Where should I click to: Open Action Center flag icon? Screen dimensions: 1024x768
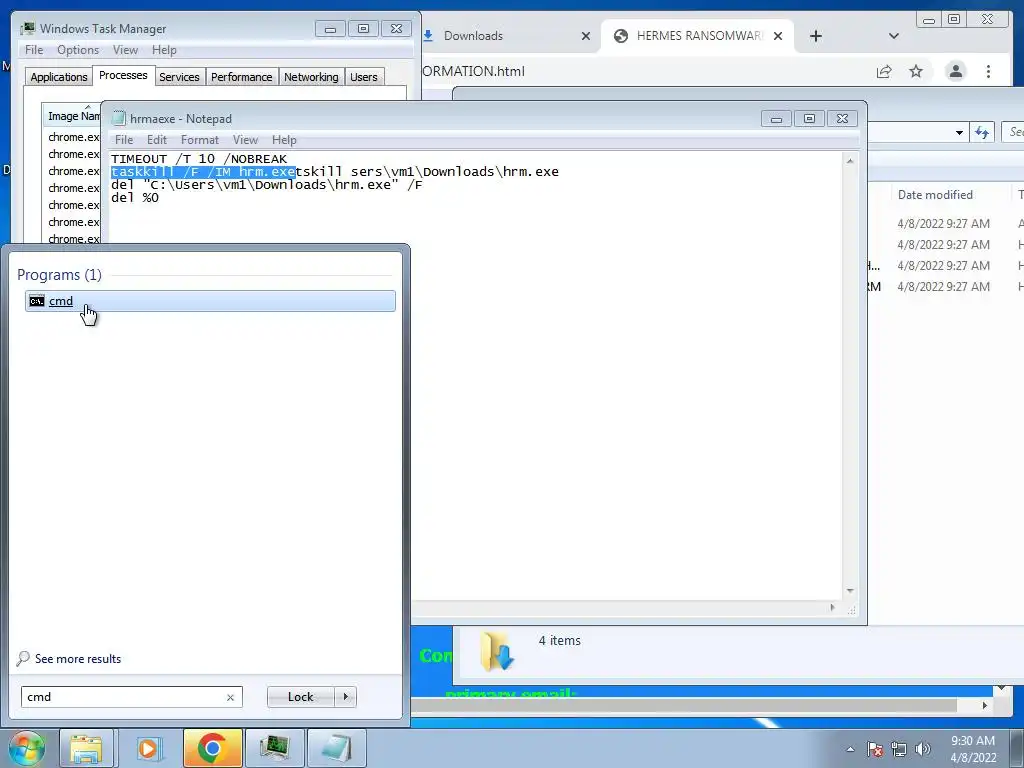(875, 749)
